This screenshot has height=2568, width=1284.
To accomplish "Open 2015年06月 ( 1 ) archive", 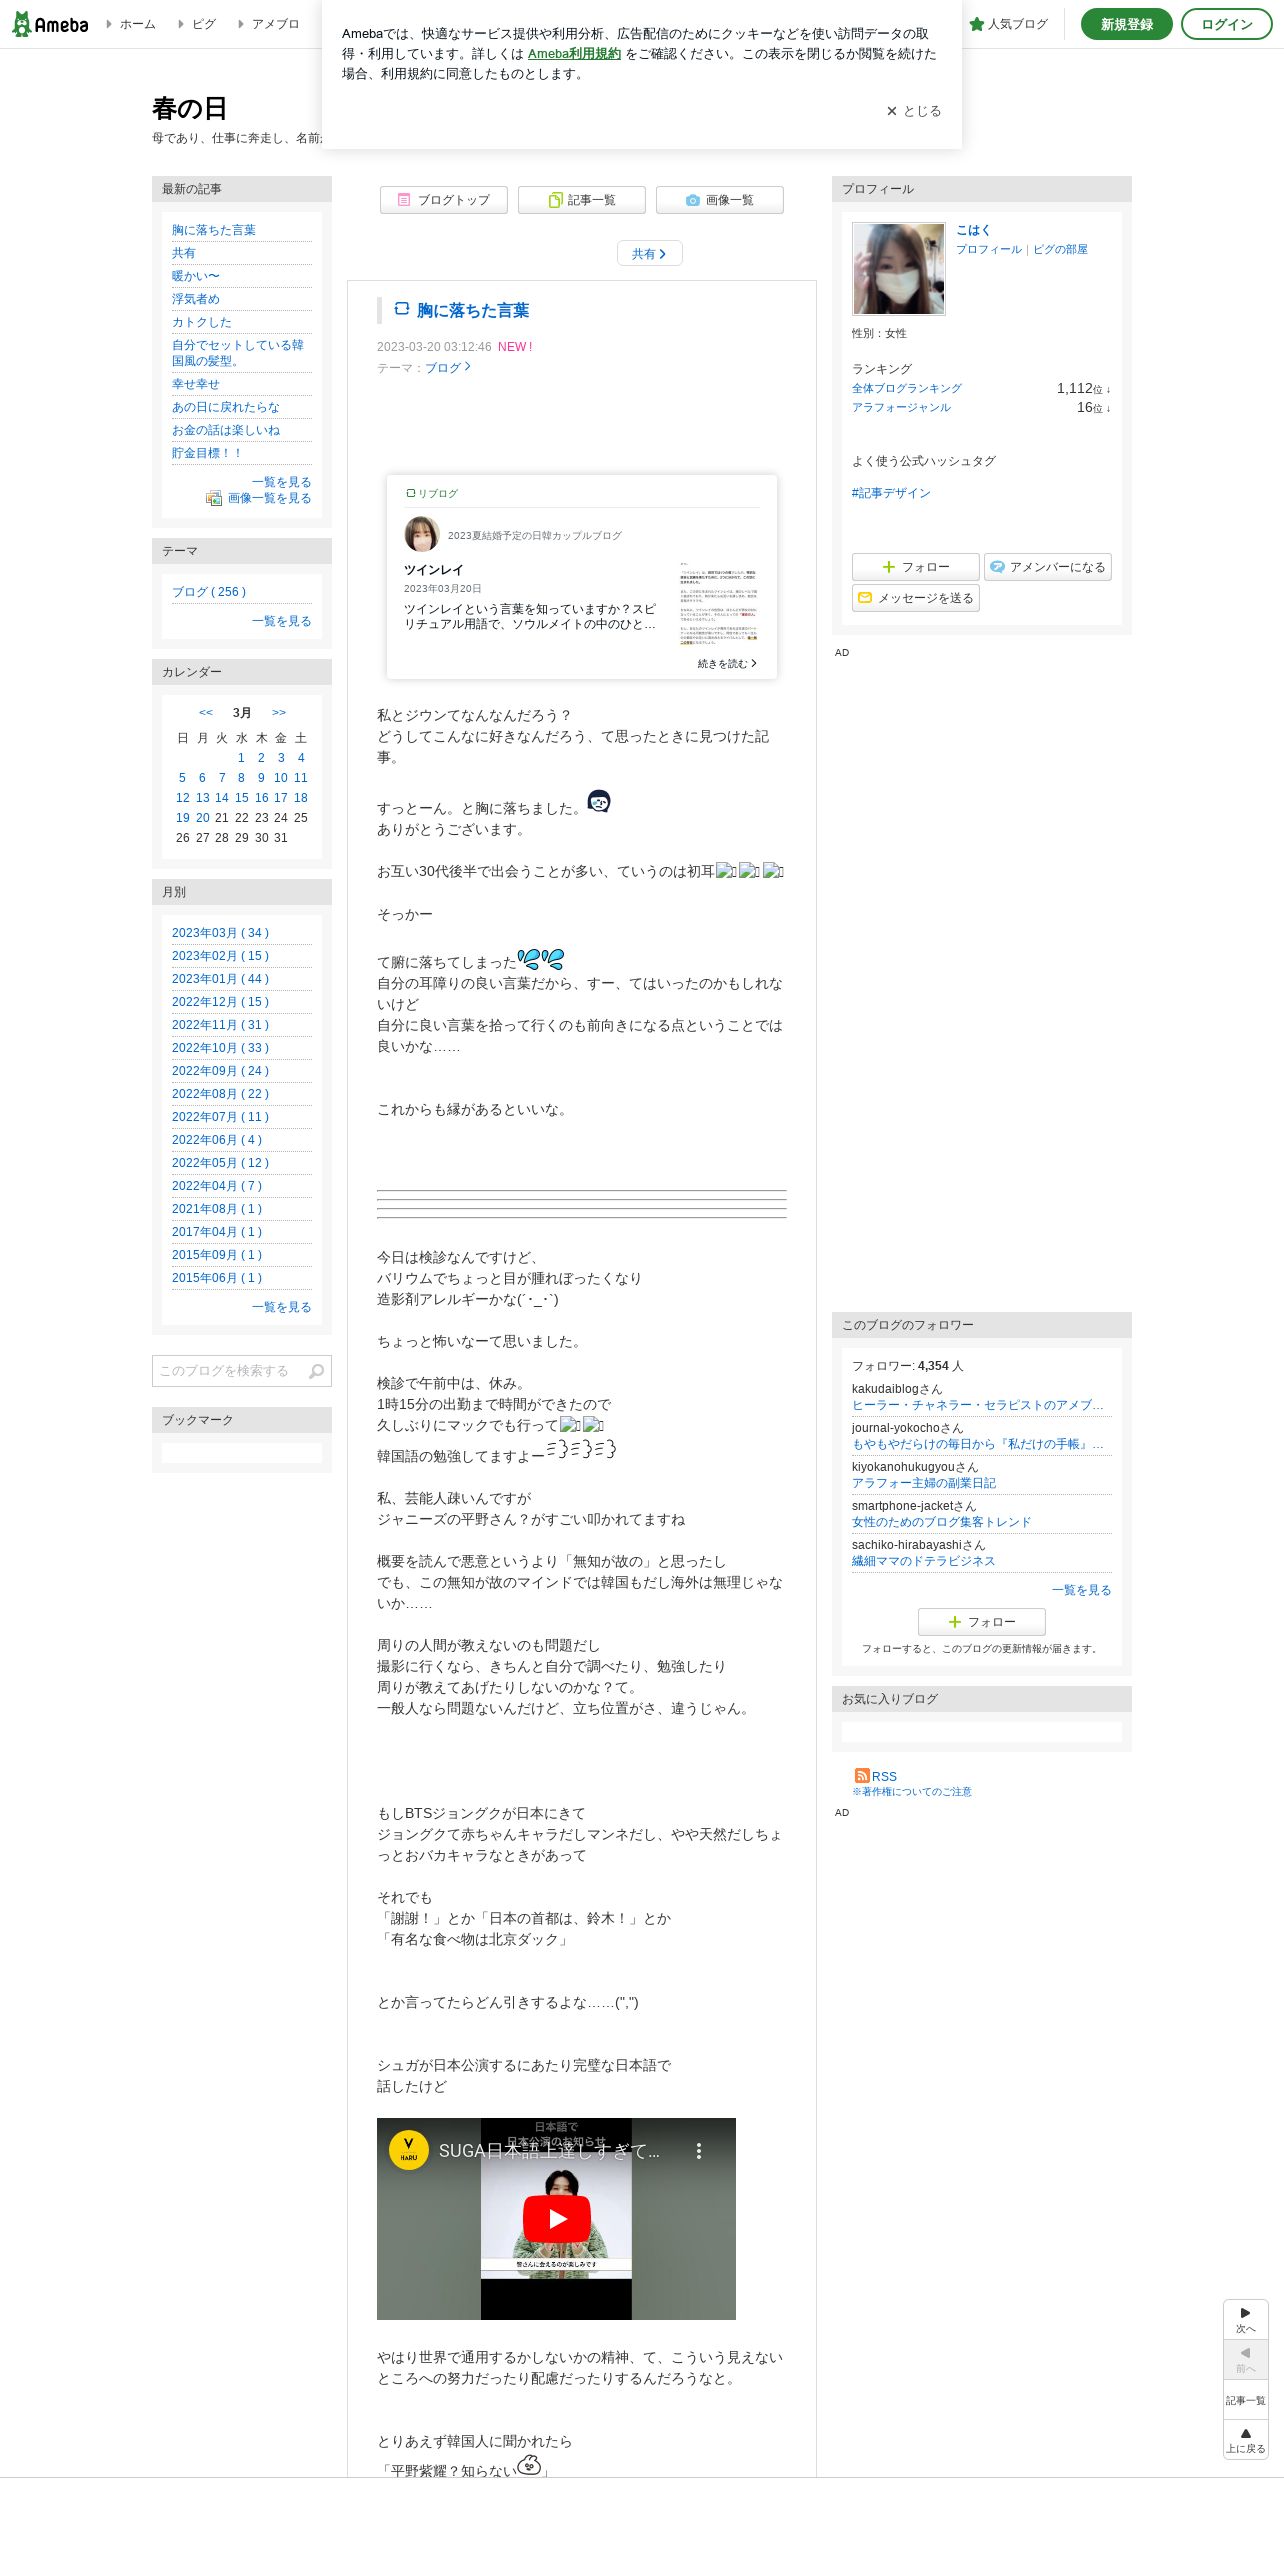I will click(x=217, y=1278).
